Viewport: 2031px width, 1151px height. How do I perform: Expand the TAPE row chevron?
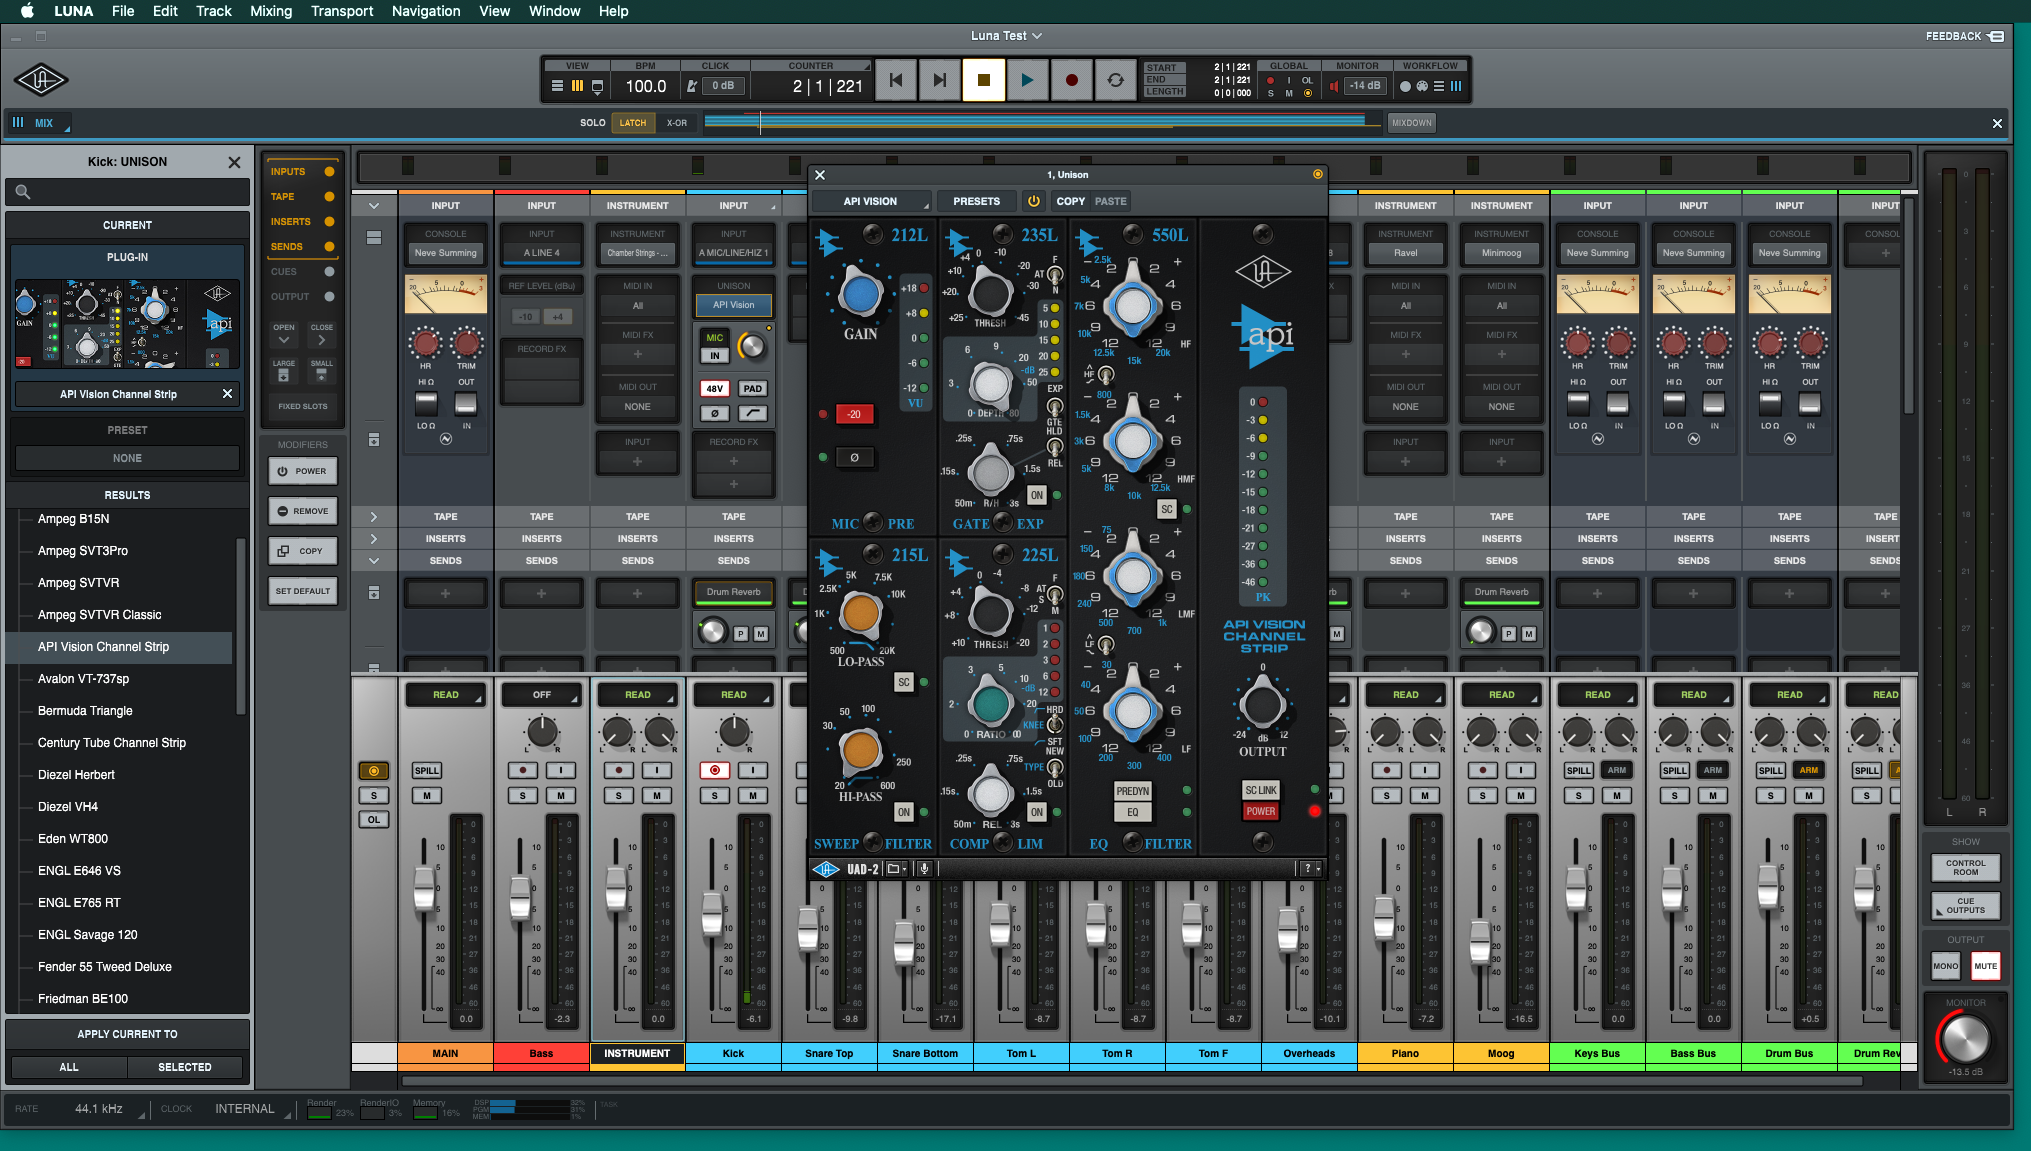click(374, 517)
